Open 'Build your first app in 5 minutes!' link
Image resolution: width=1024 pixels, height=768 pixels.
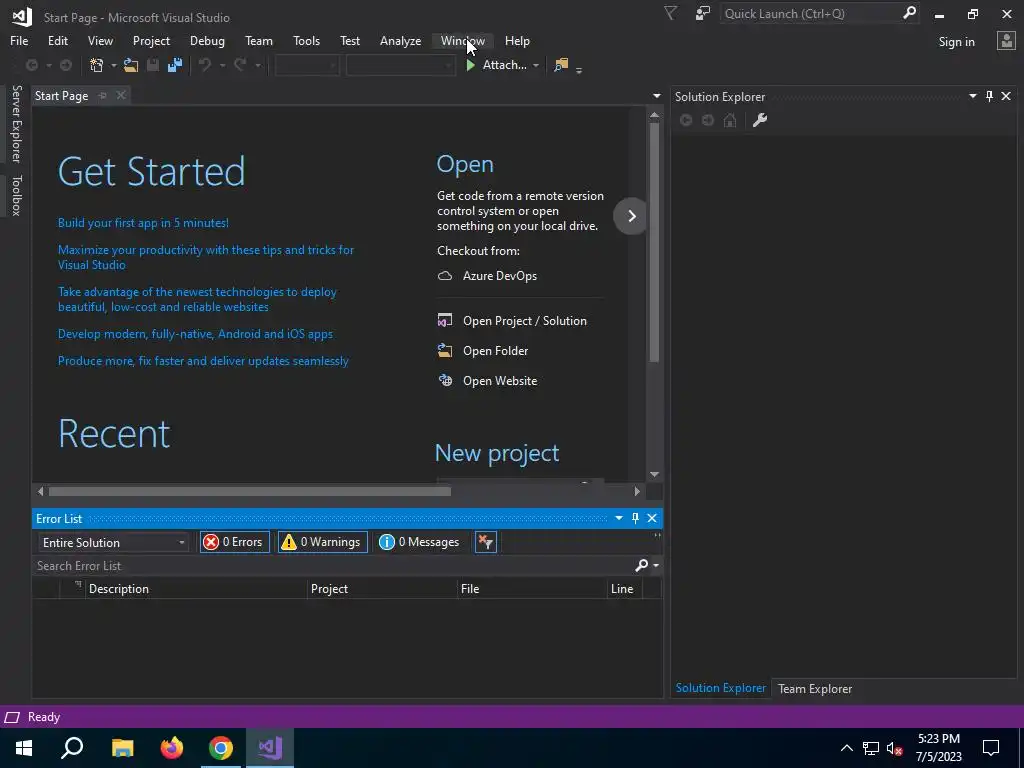(143, 223)
